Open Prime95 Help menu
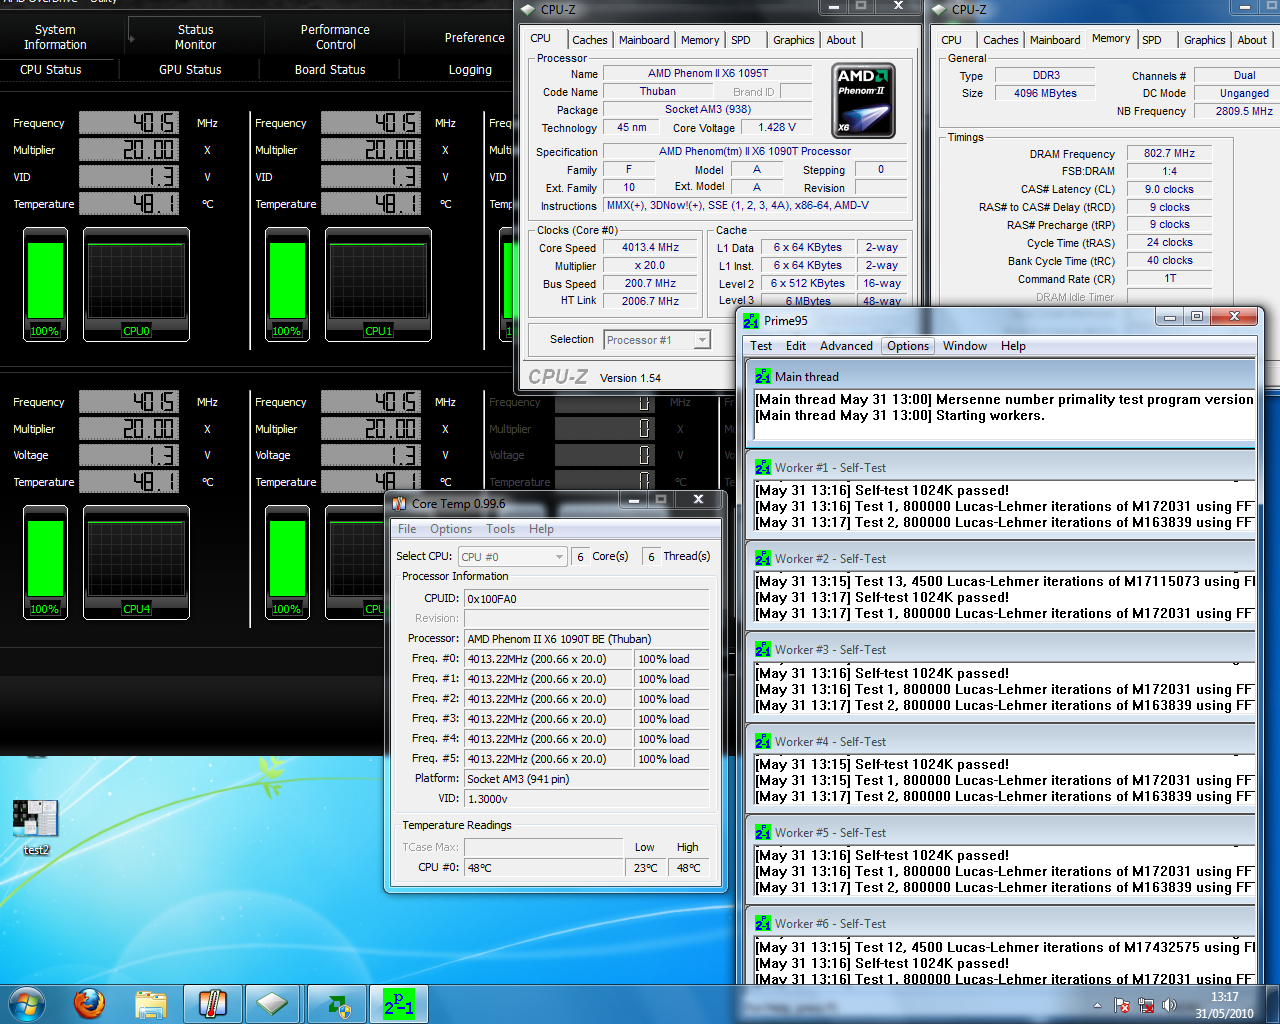The height and width of the screenshot is (1024, 1280). 1013,346
